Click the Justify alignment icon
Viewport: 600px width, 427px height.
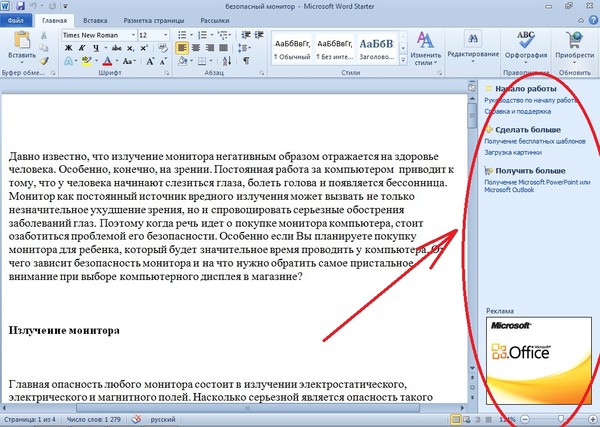click(x=223, y=48)
